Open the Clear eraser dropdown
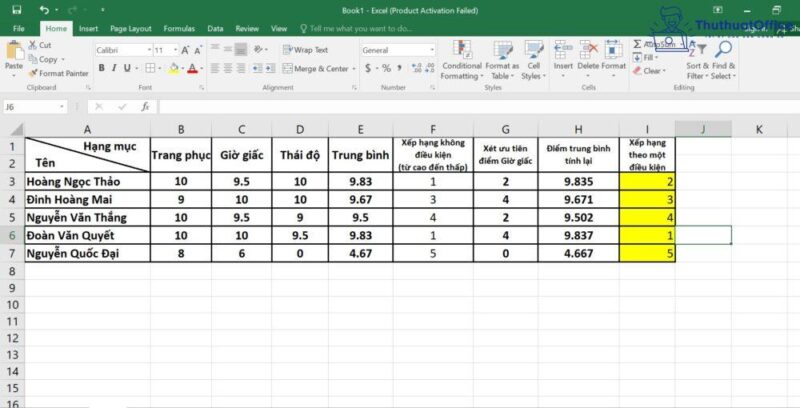800x408 pixels. (649, 71)
